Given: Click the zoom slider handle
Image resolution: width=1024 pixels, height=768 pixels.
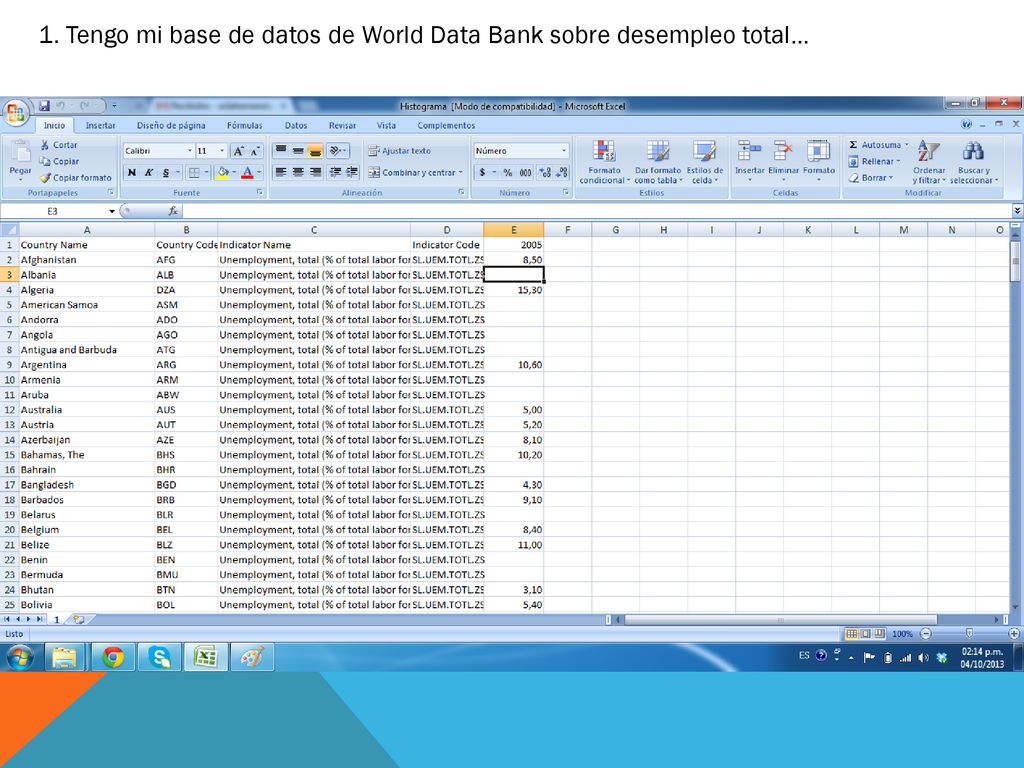Looking at the screenshot, I should tap(969, 633).
